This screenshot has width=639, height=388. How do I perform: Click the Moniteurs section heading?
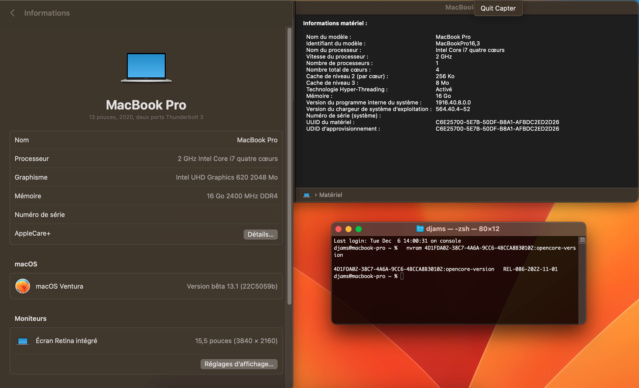pyautogui.click(x=31, y=319)
